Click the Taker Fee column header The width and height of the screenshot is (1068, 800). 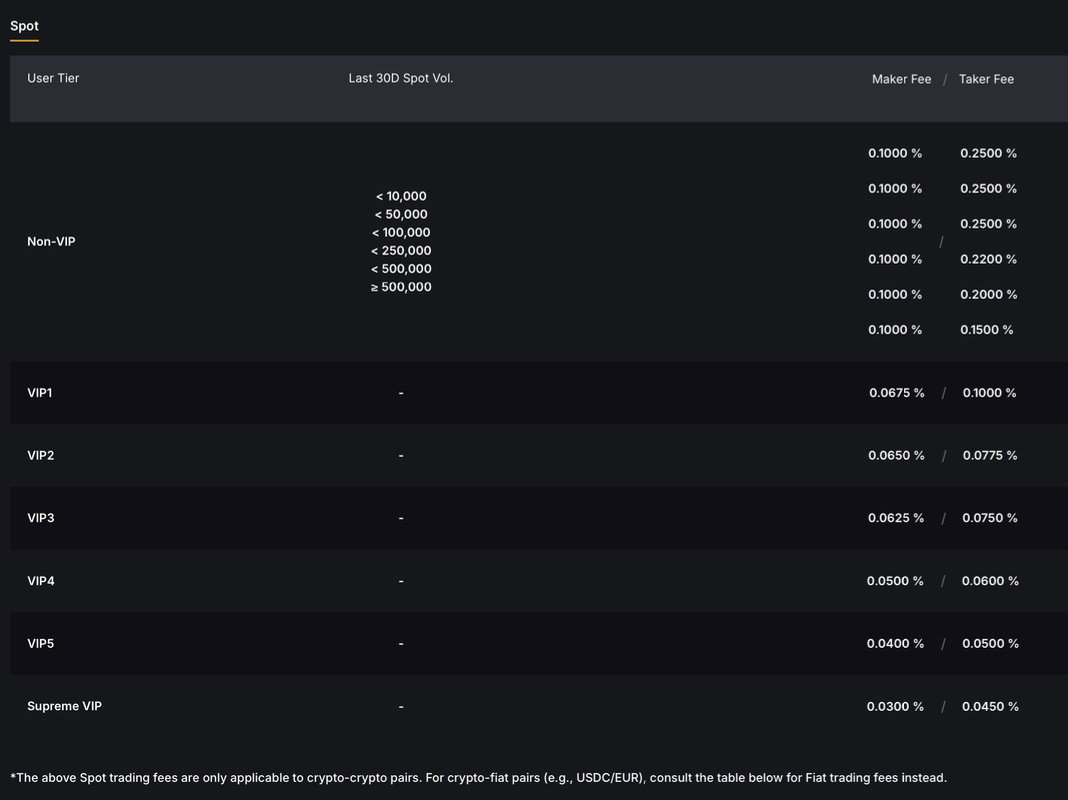click(x=986, y=79)
